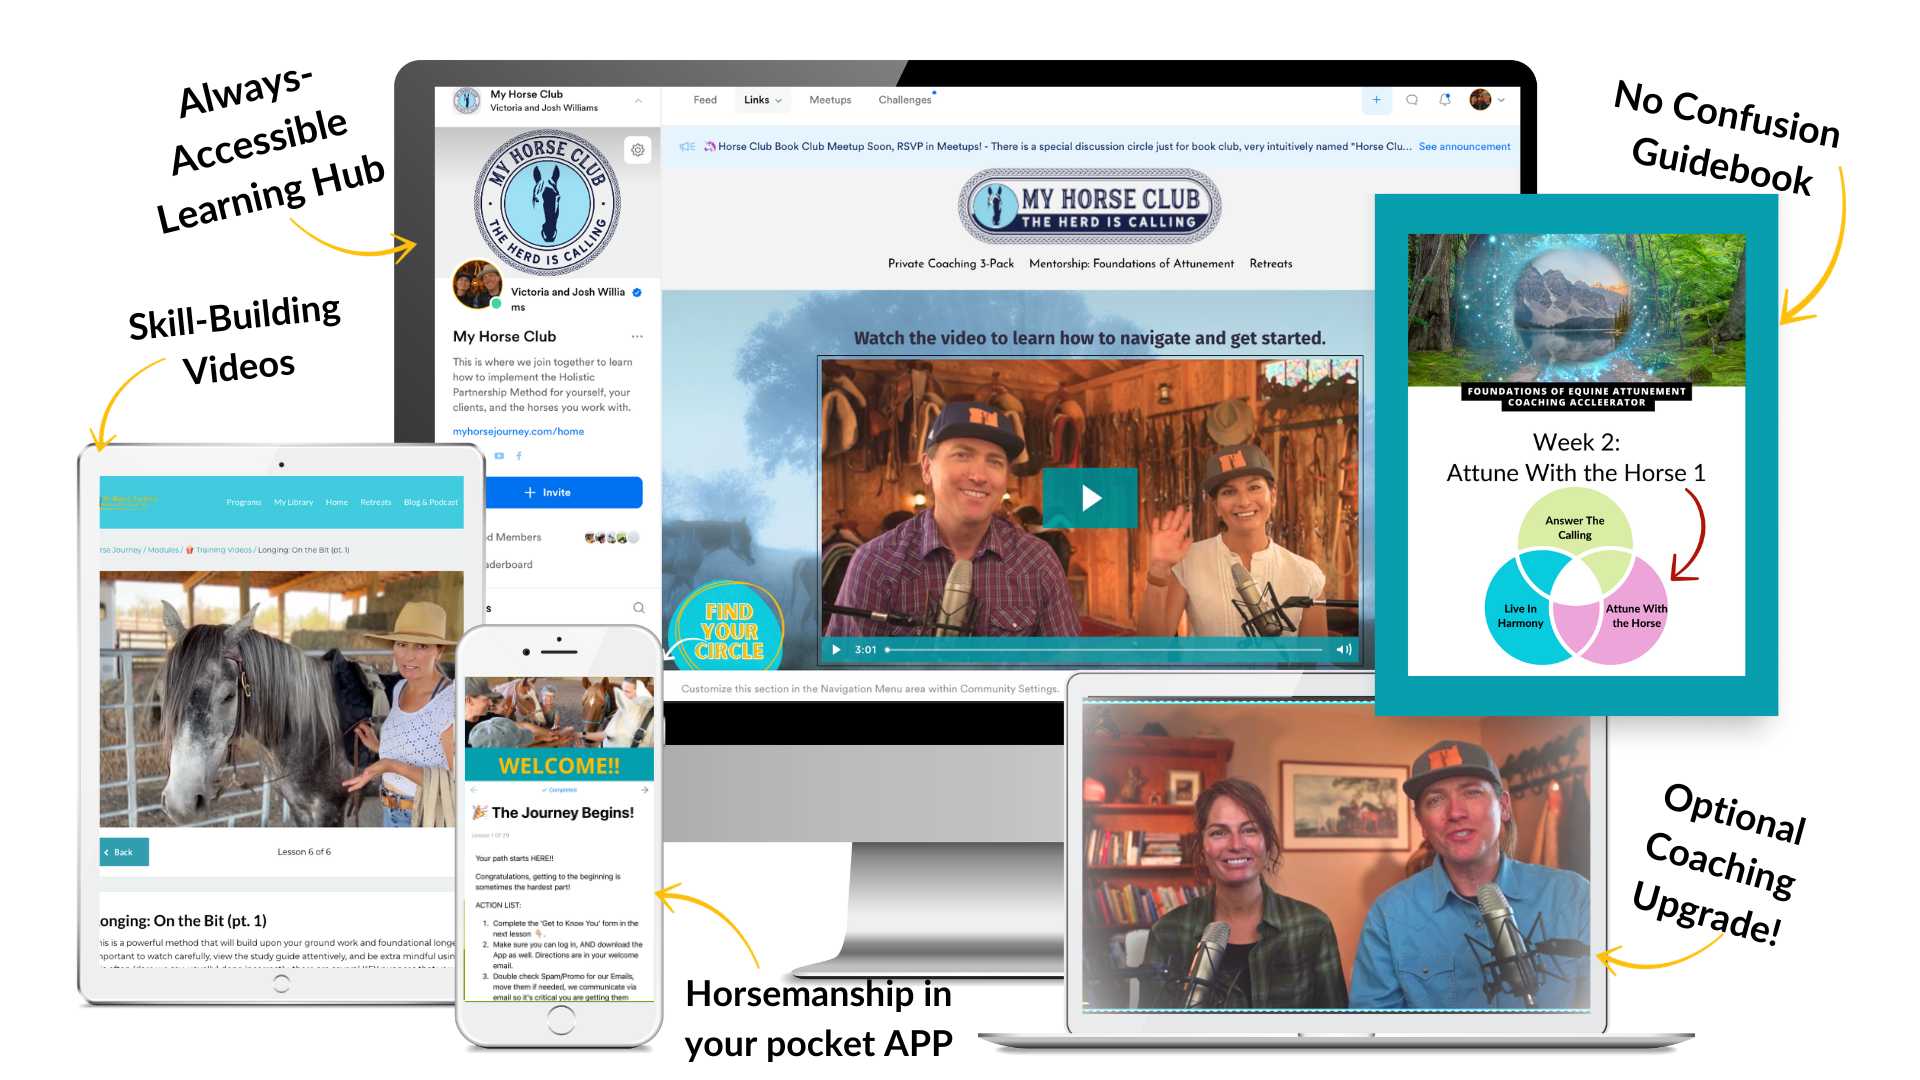Expand the Links dropdown
The width and height of the screenshot is (1920, 1080).
763,100
